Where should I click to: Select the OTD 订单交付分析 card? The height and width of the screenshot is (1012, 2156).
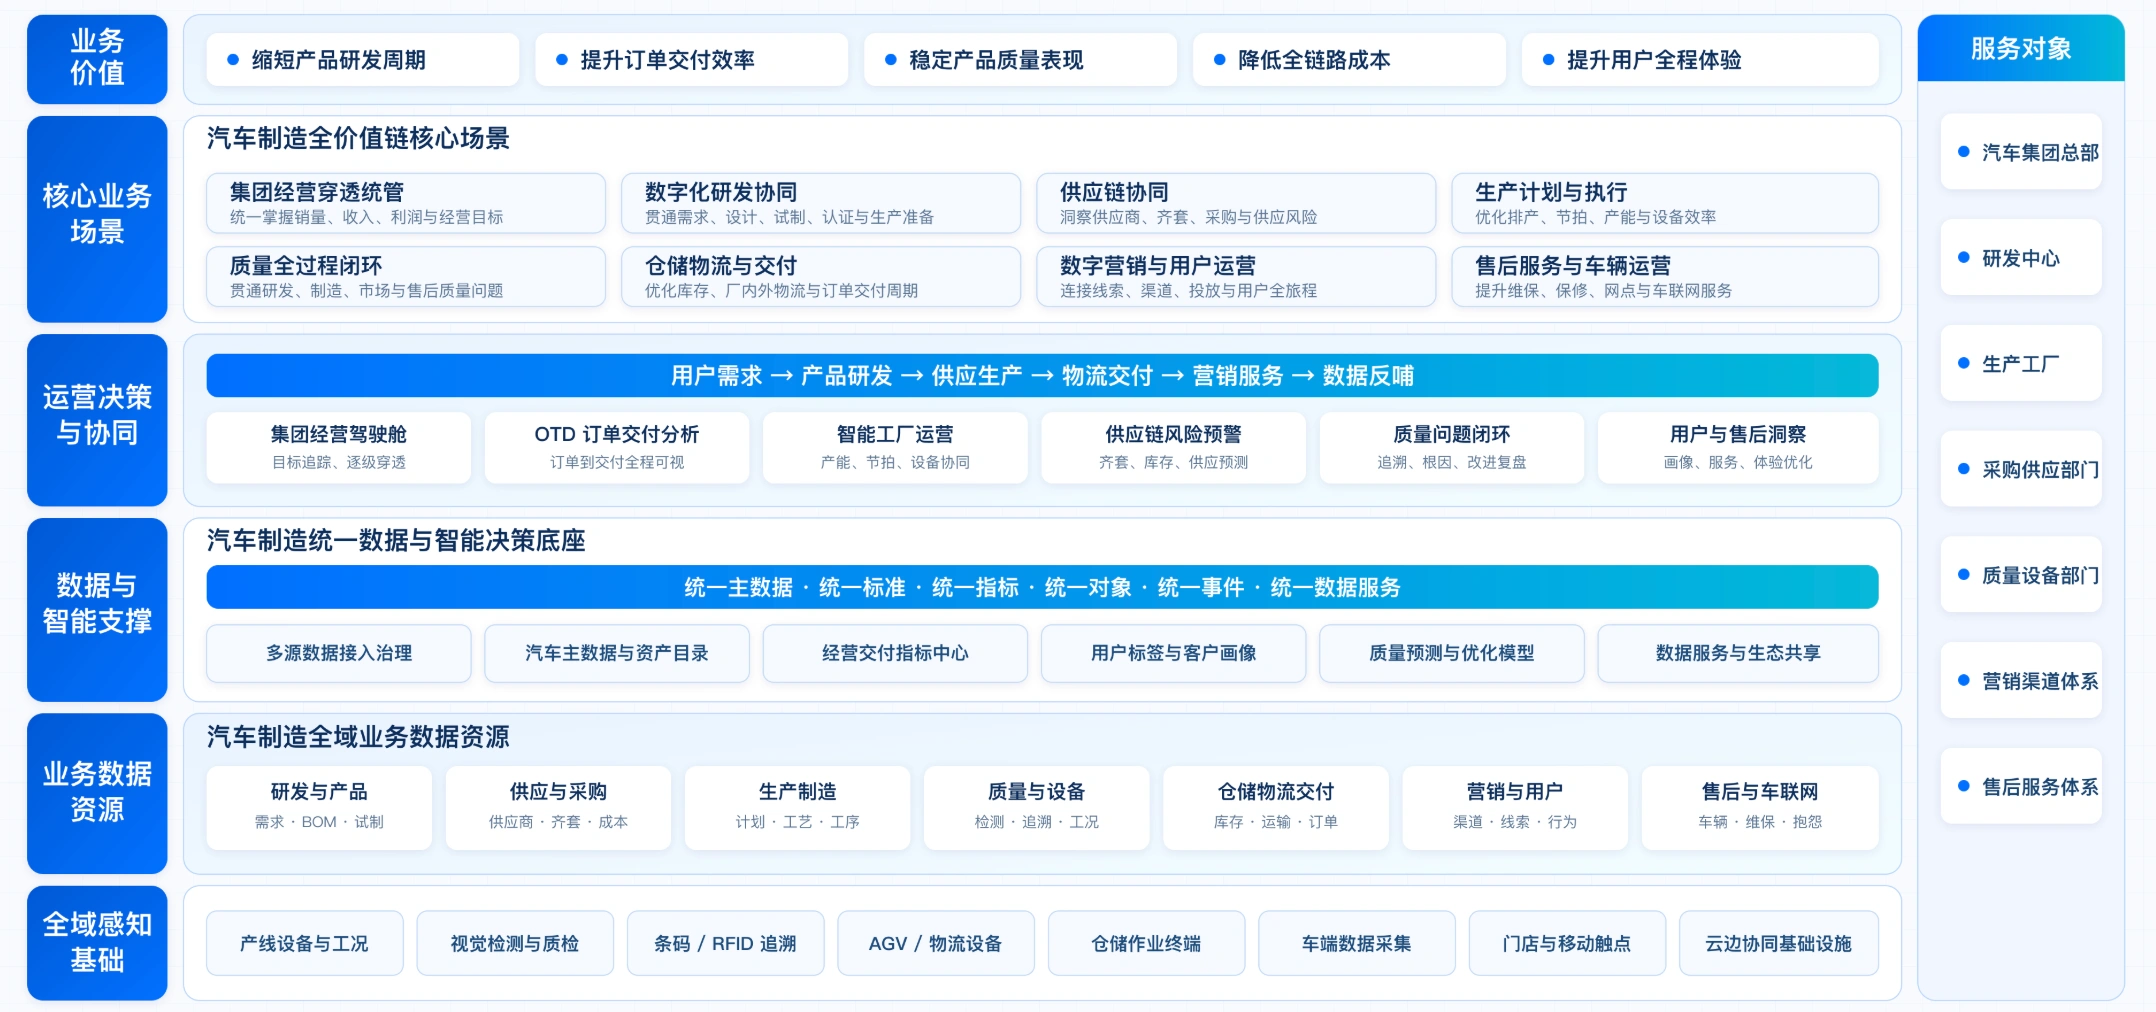(x=617, y=447)
